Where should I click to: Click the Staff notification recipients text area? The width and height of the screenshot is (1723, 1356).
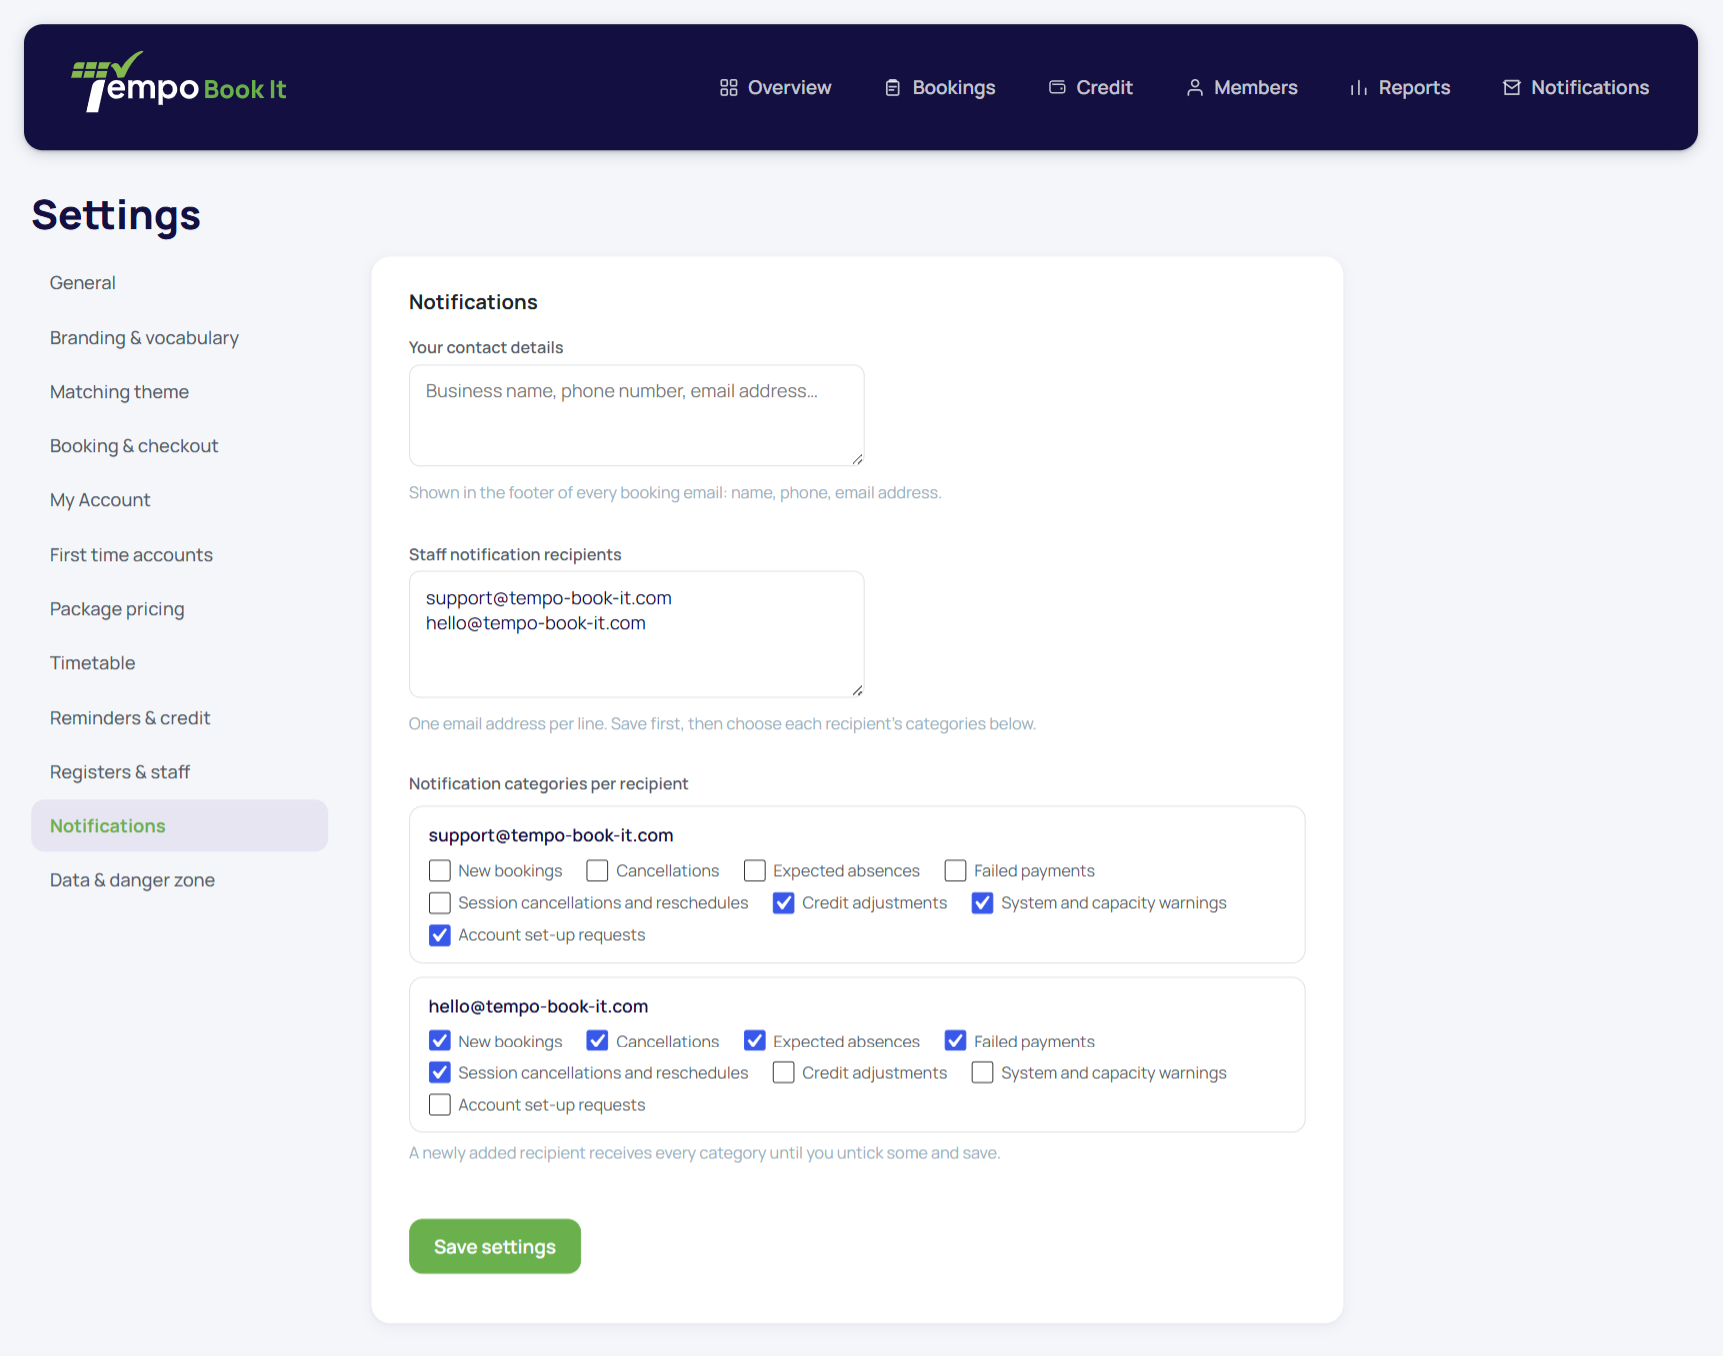[x=637, y=634]
